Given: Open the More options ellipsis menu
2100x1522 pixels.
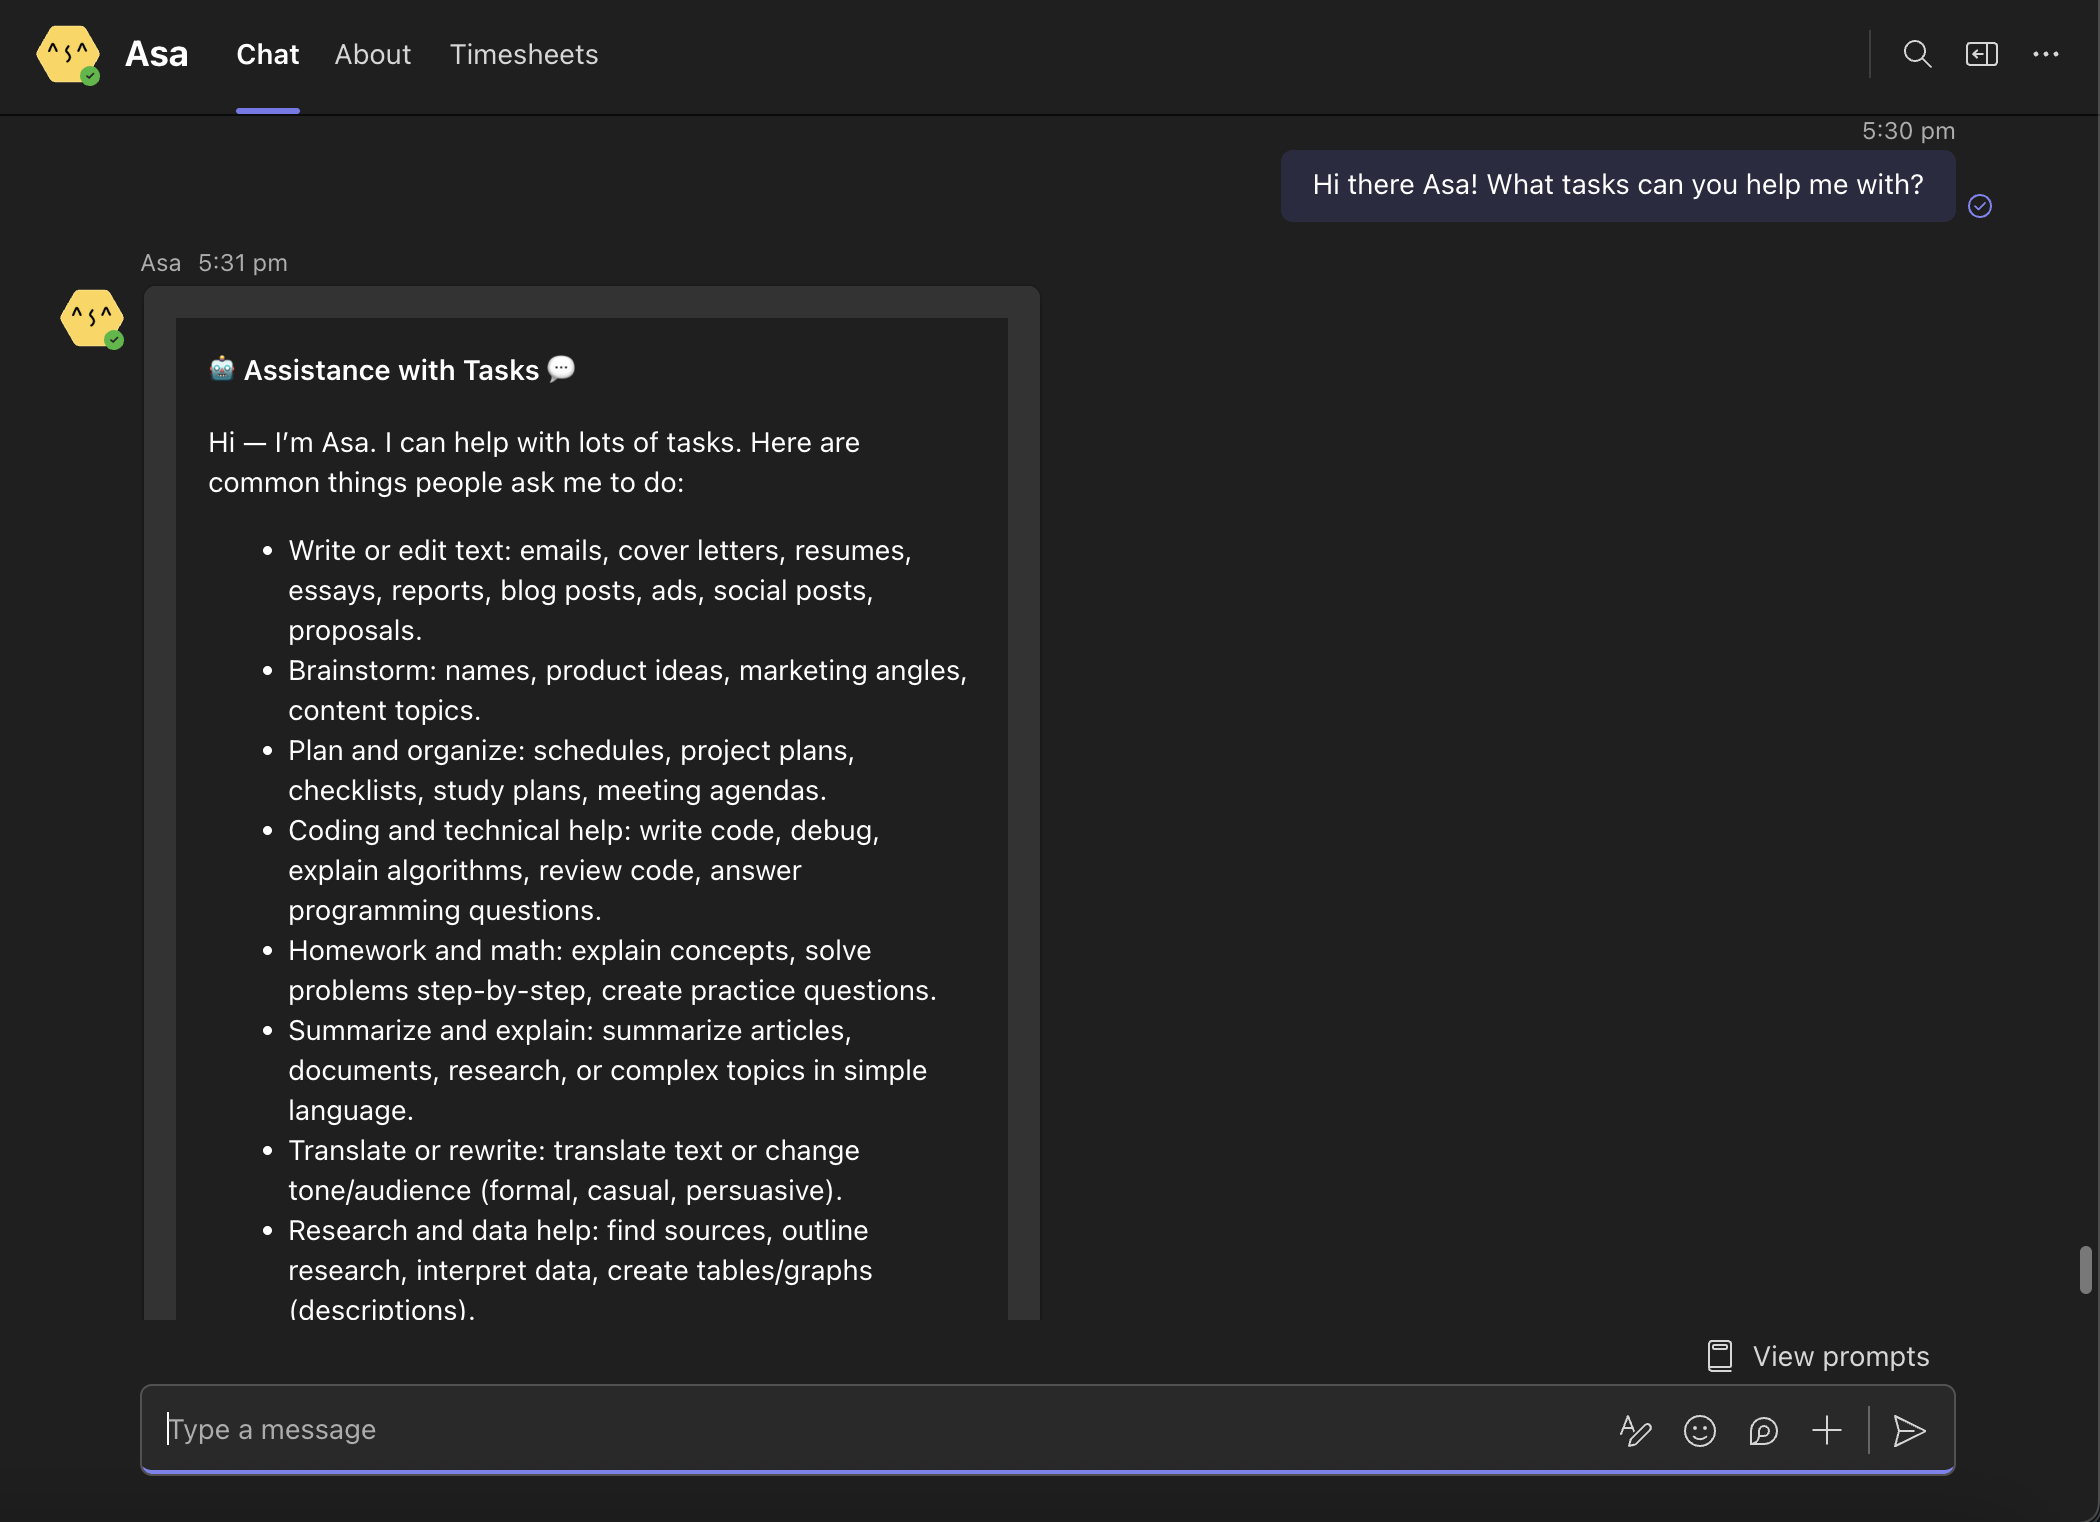Looking at the screenshot, I should [2046, 54].
